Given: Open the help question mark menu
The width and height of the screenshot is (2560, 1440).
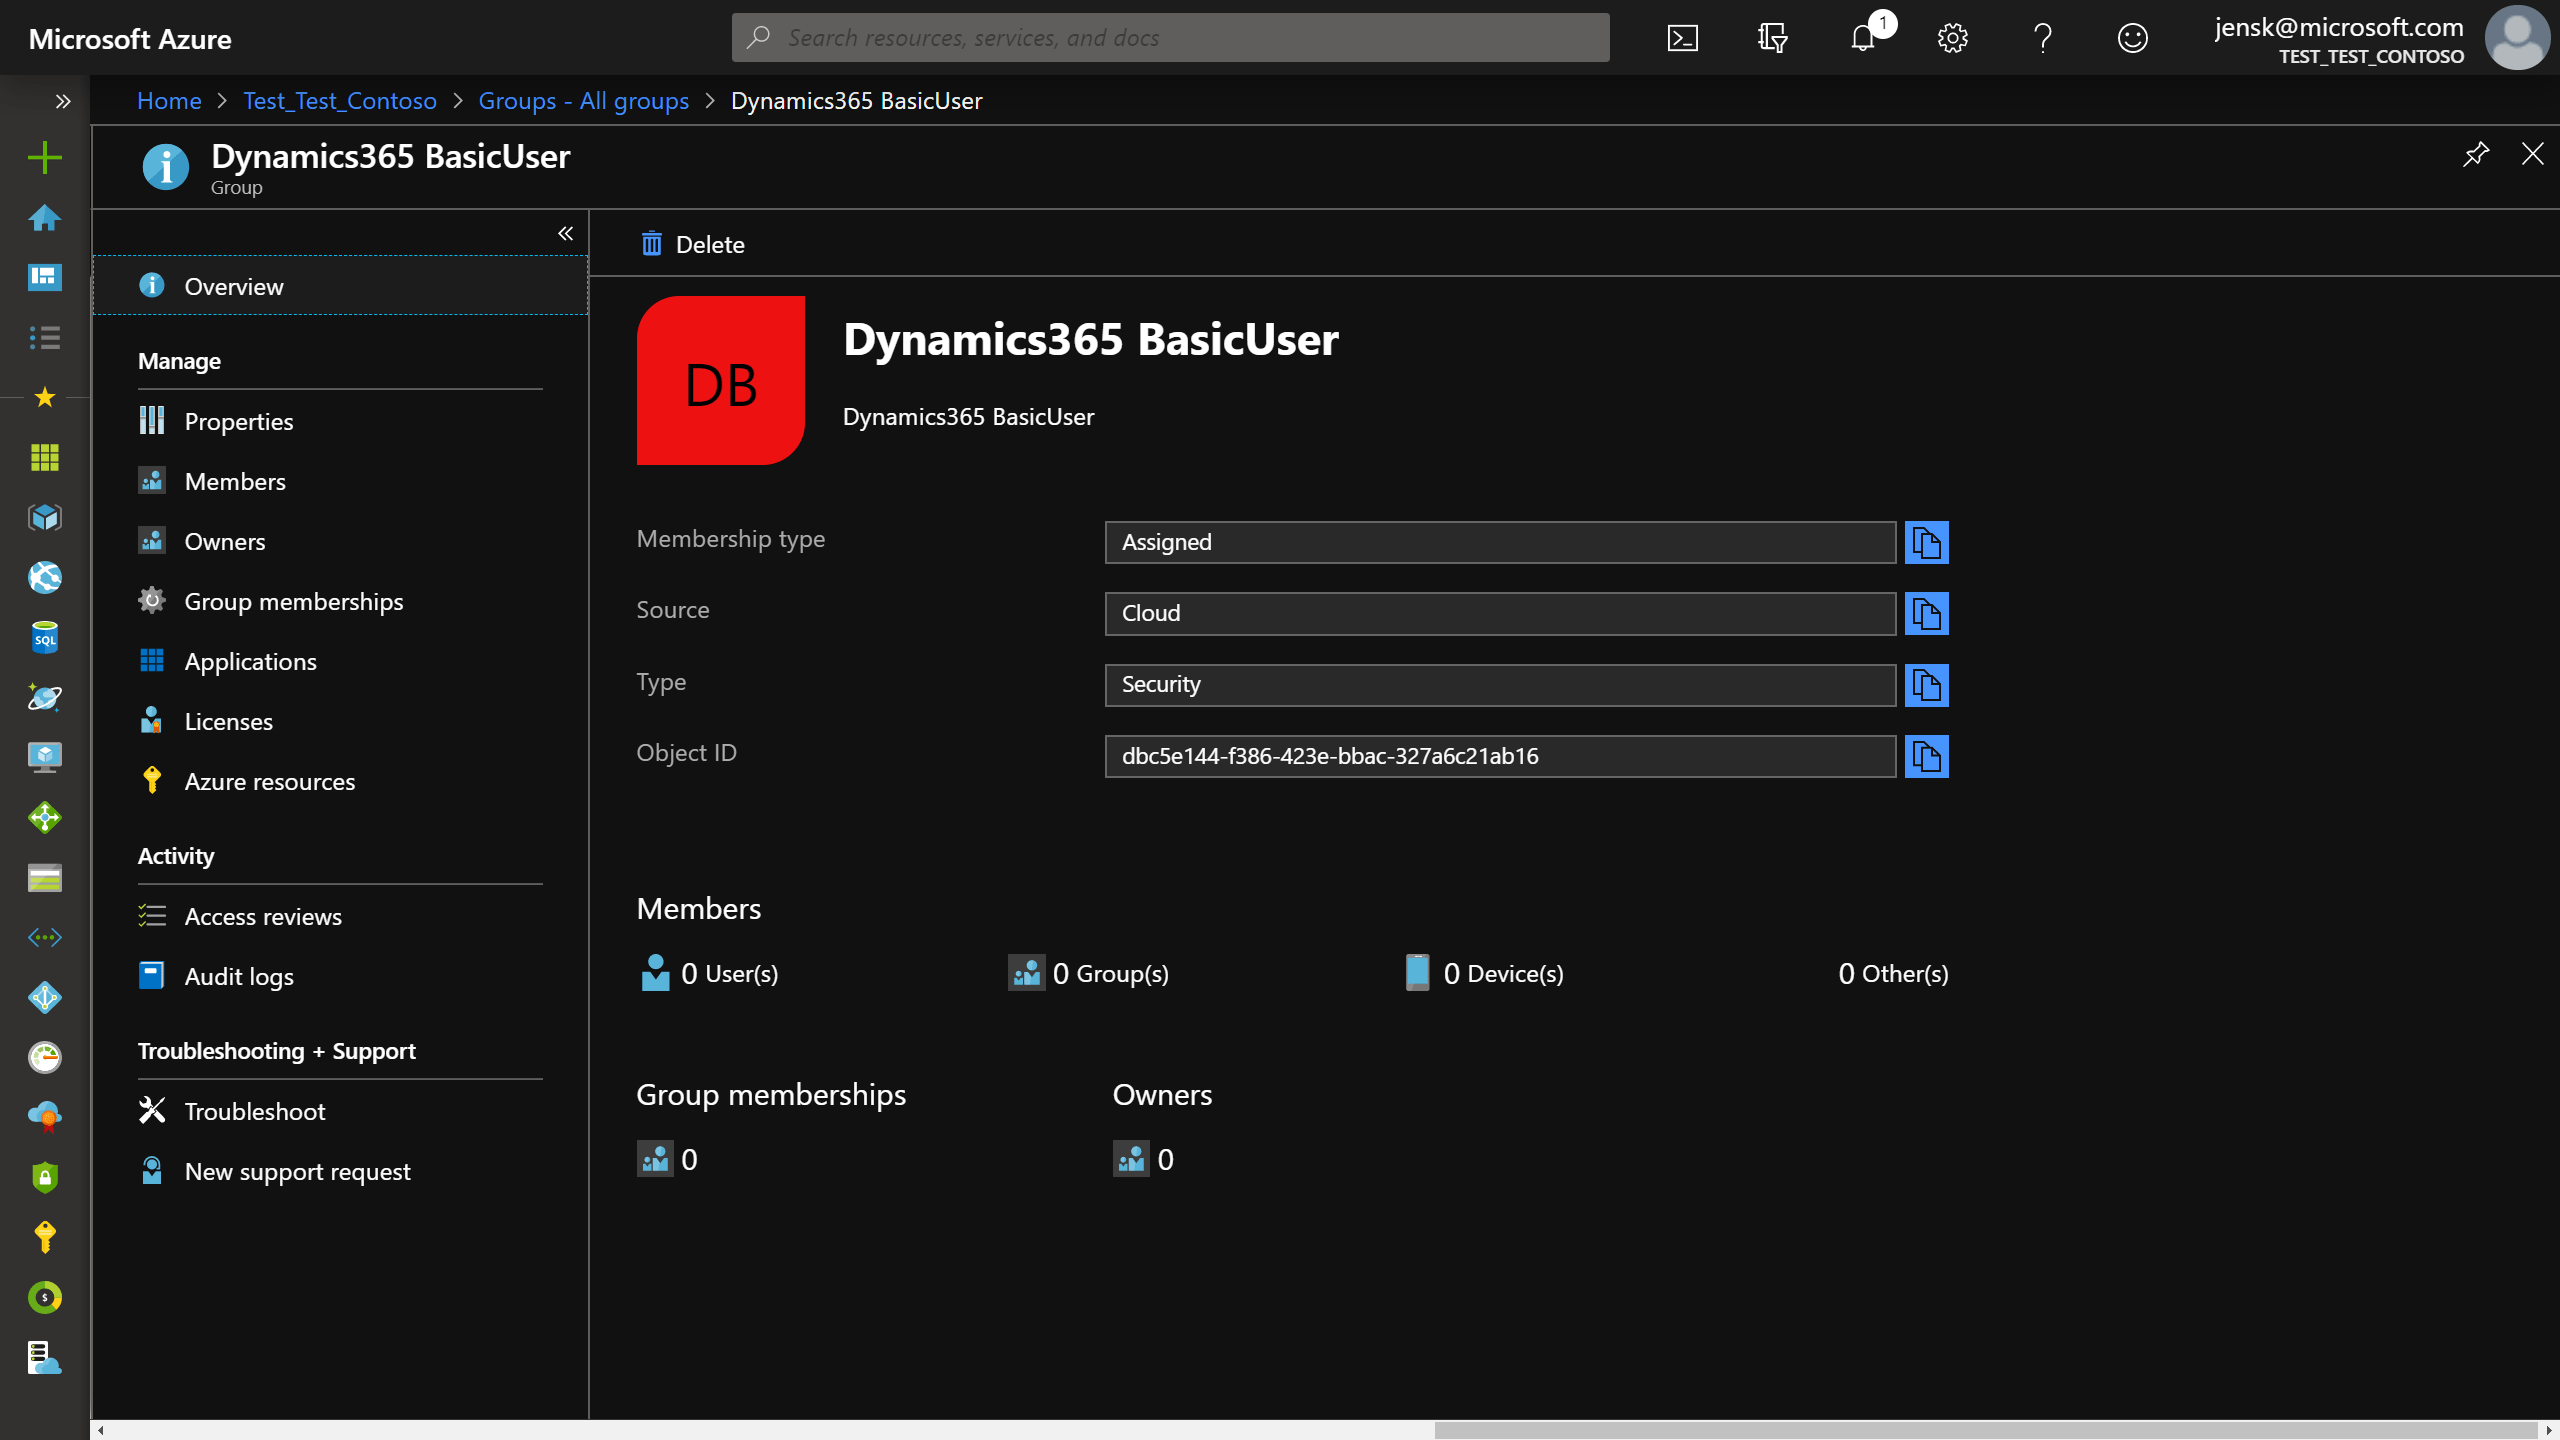Looking at the screenshot, I should [2043, 38].
